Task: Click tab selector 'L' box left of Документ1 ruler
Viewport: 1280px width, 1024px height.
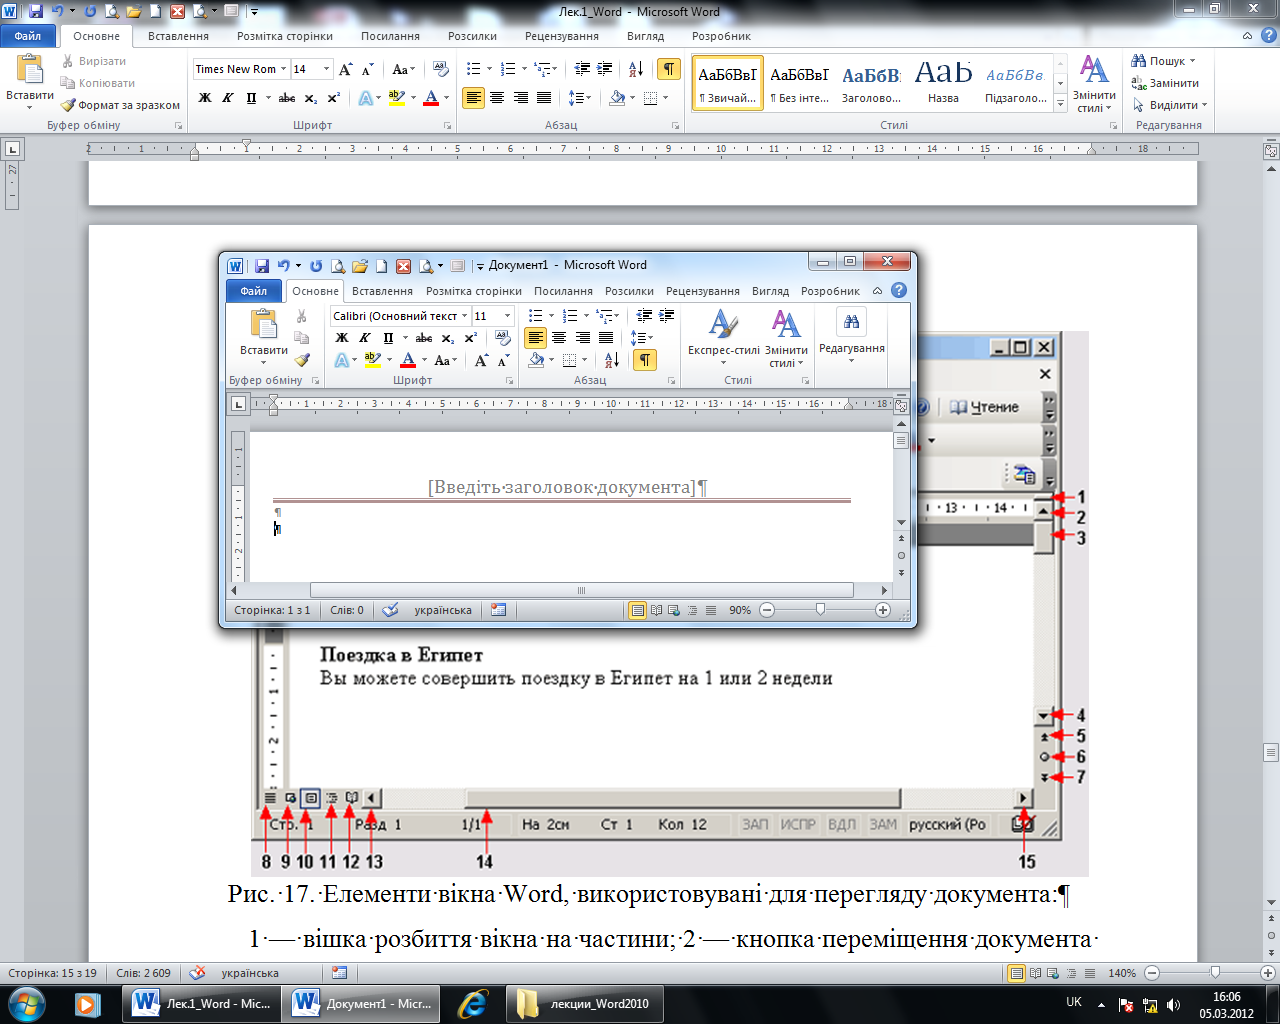Action: tap(238, 405)
